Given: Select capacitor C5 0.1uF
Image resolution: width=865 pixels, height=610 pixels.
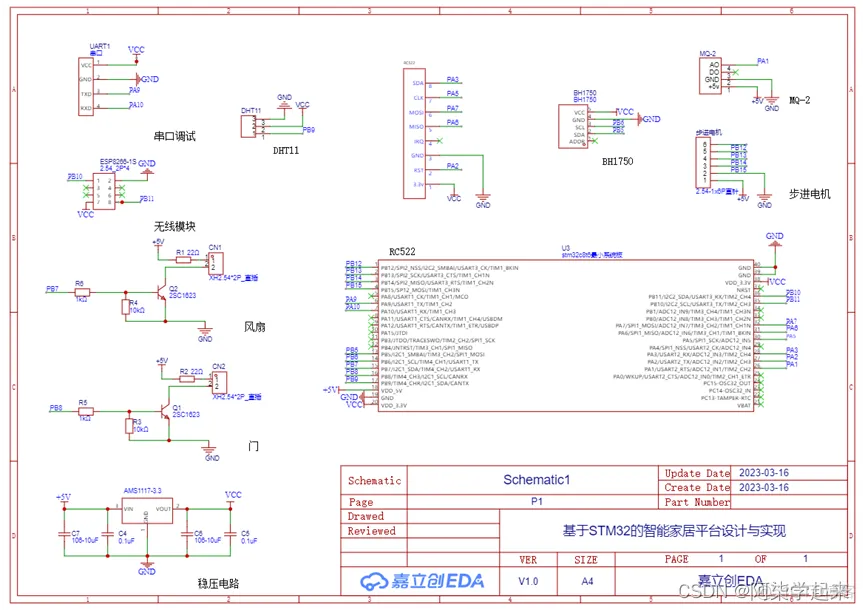Looking at the screenshot, I should point(231,533).
